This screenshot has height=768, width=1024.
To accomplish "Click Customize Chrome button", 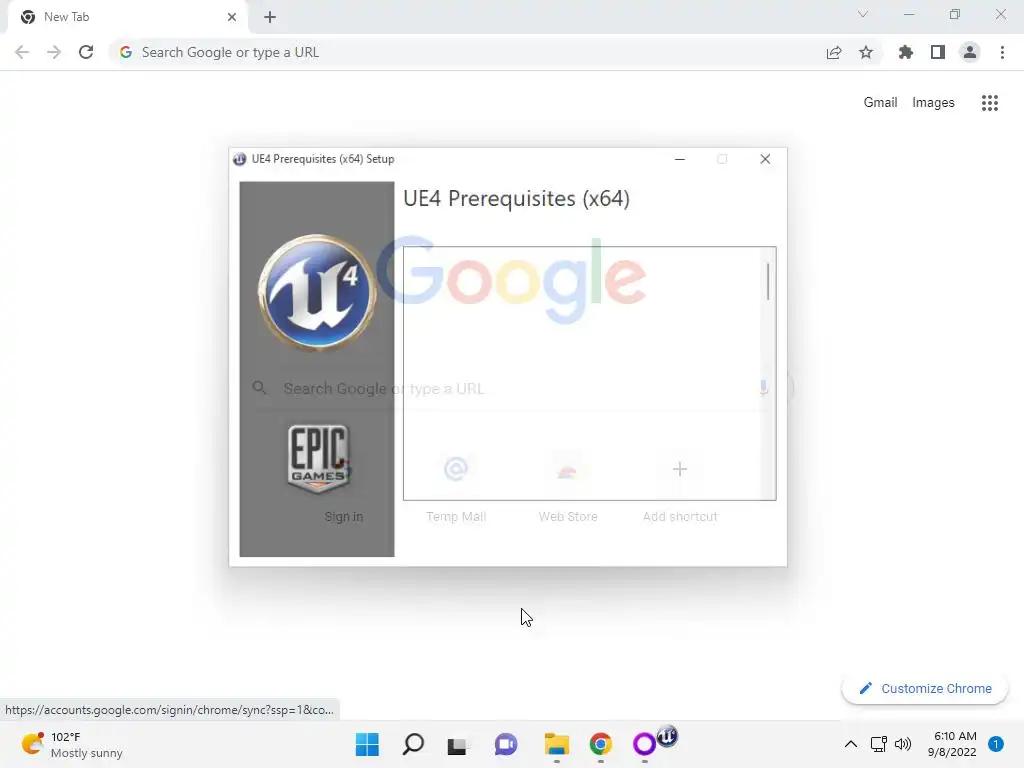I will [925, 688].
